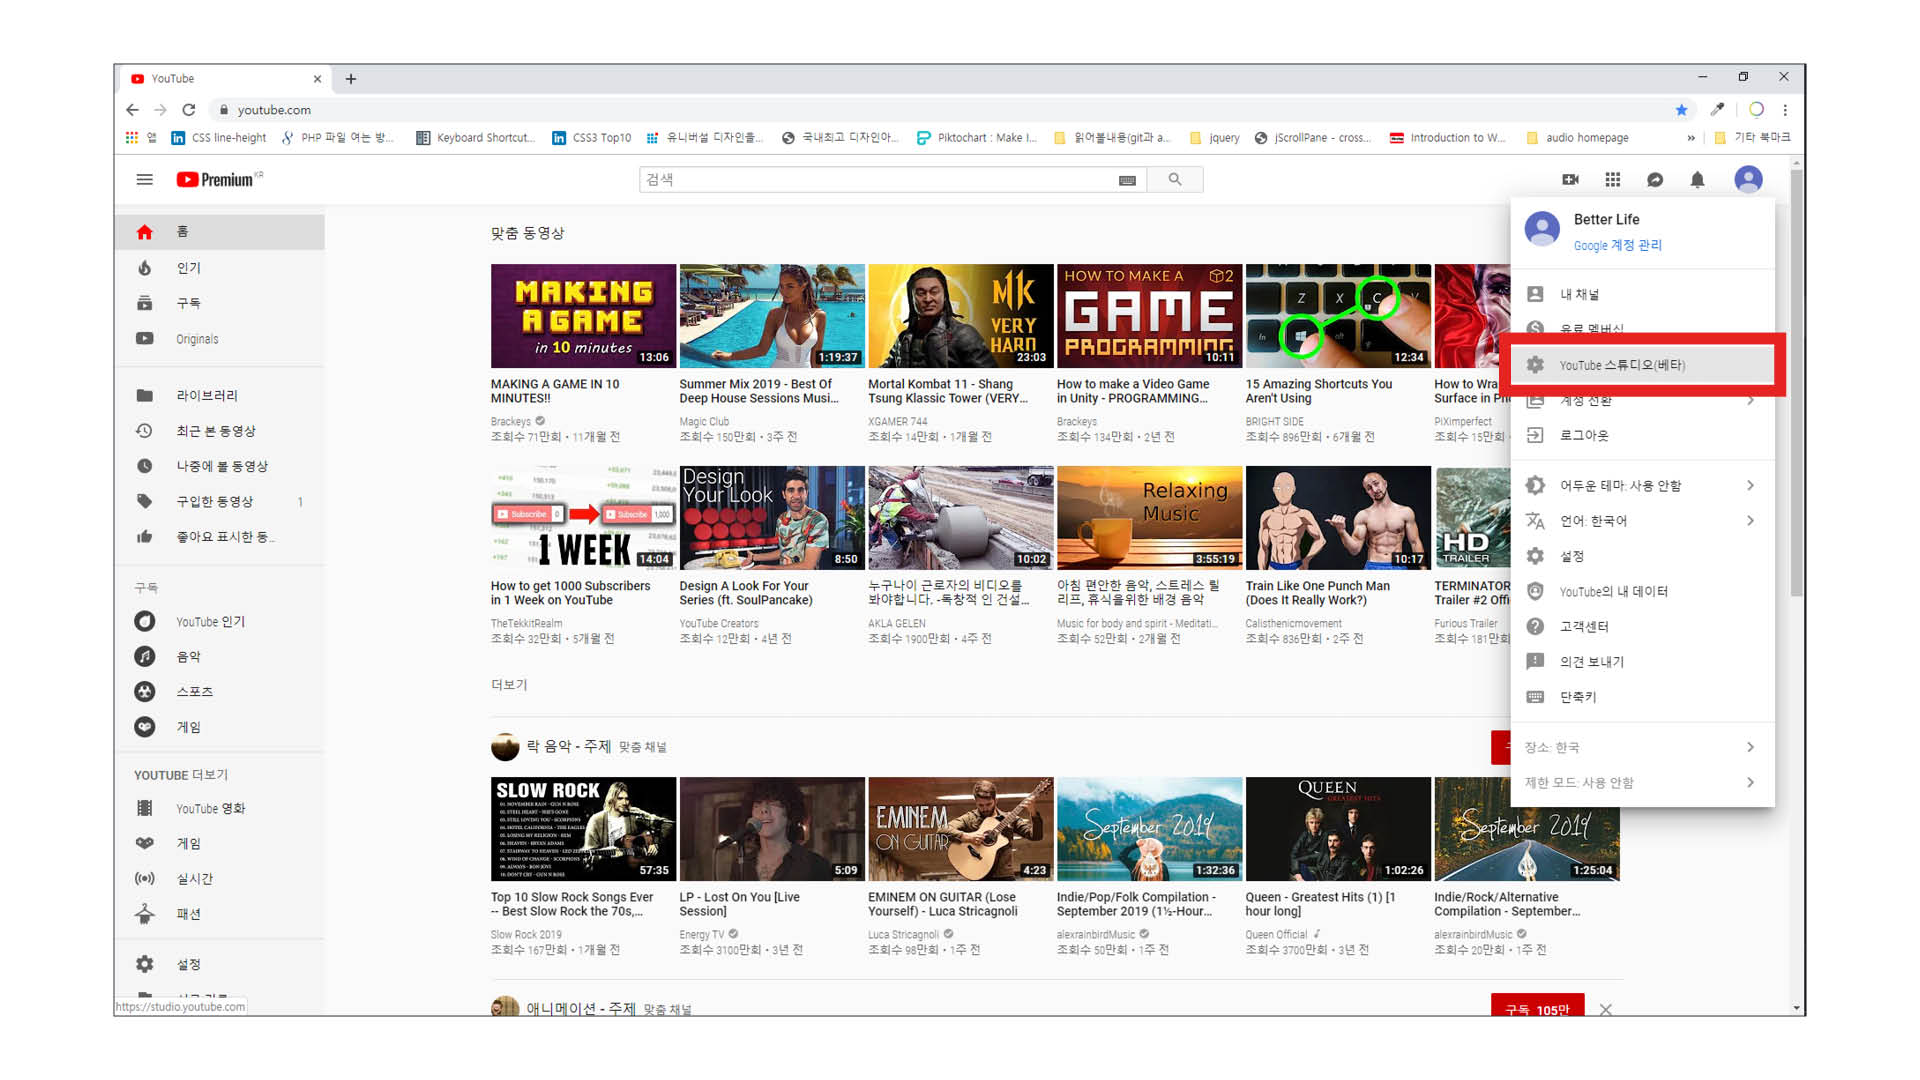Open 15 Amazing Shortcuts video thumbnail
Screen dimensions: 1920x1080
point(1338,316)
